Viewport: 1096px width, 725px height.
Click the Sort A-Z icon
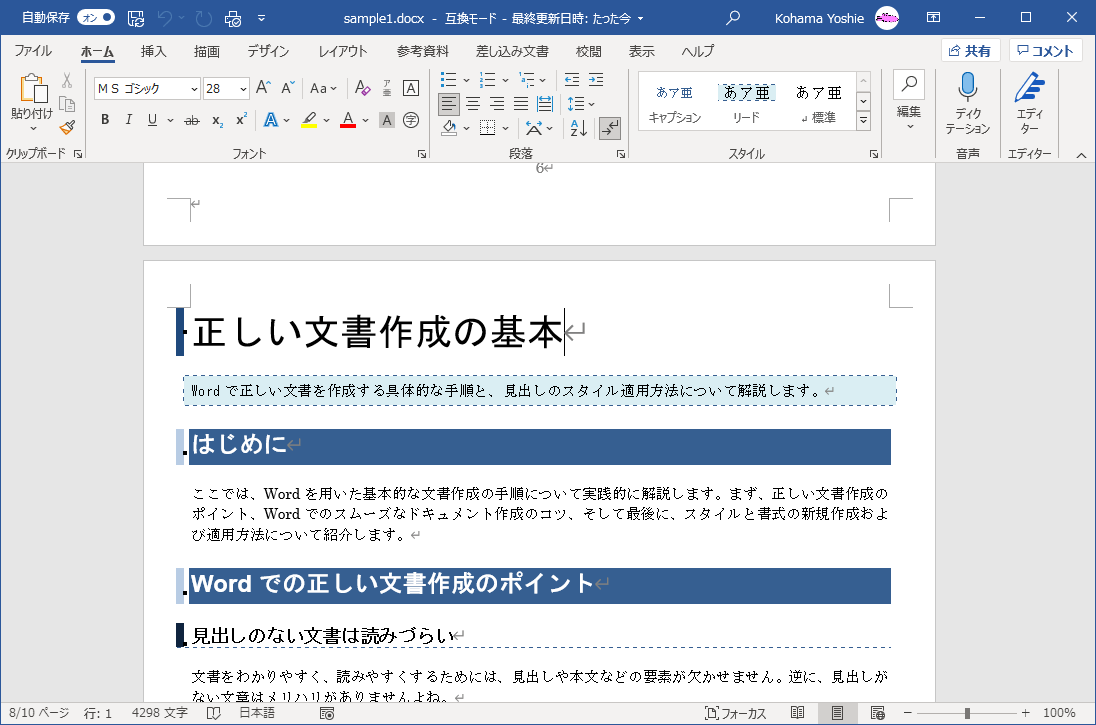point(579,128)
